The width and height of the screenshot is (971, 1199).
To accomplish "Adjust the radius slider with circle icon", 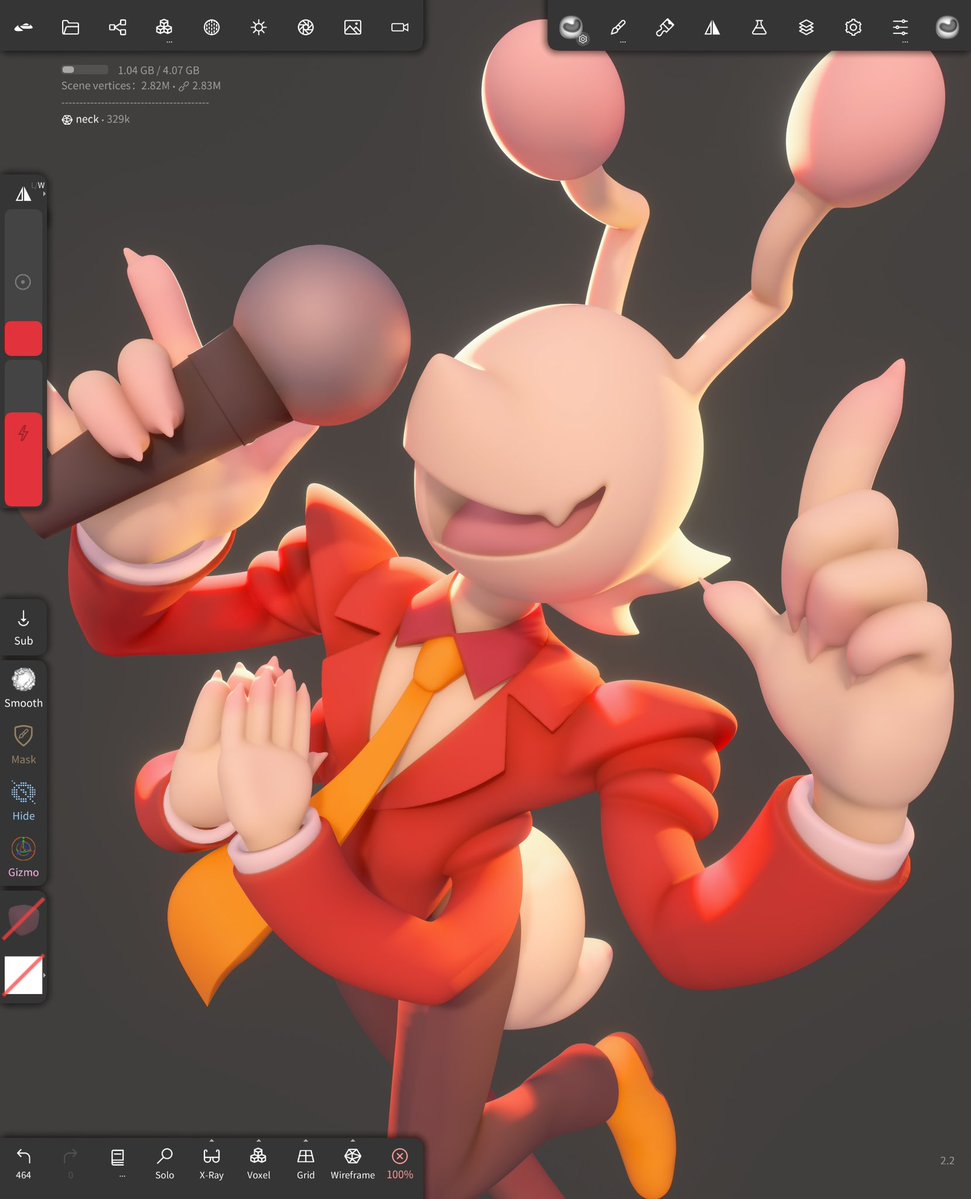I will (24, 283).
